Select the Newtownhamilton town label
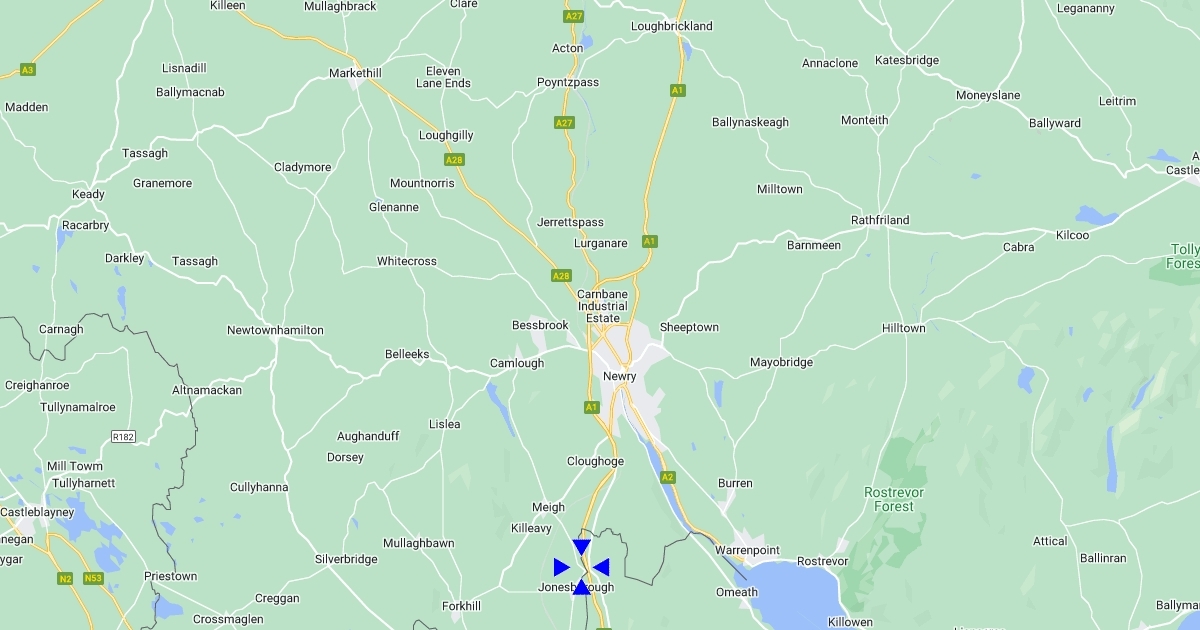This screenshot has height=630, width=1200. pyautogui.click(x=275, y=330)
